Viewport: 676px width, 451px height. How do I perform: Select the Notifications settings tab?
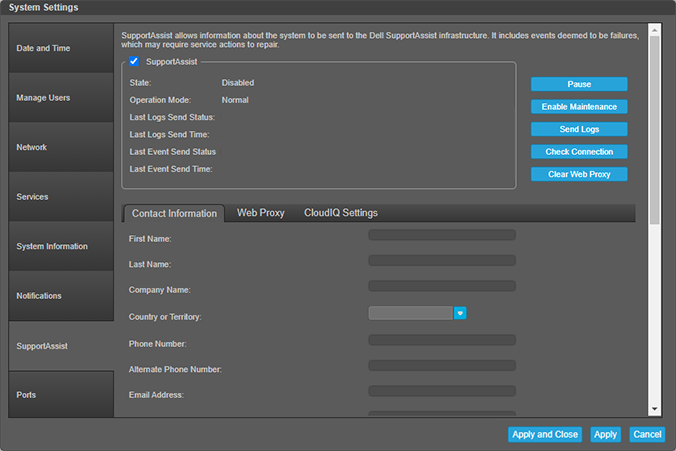[x=61, y=296]
